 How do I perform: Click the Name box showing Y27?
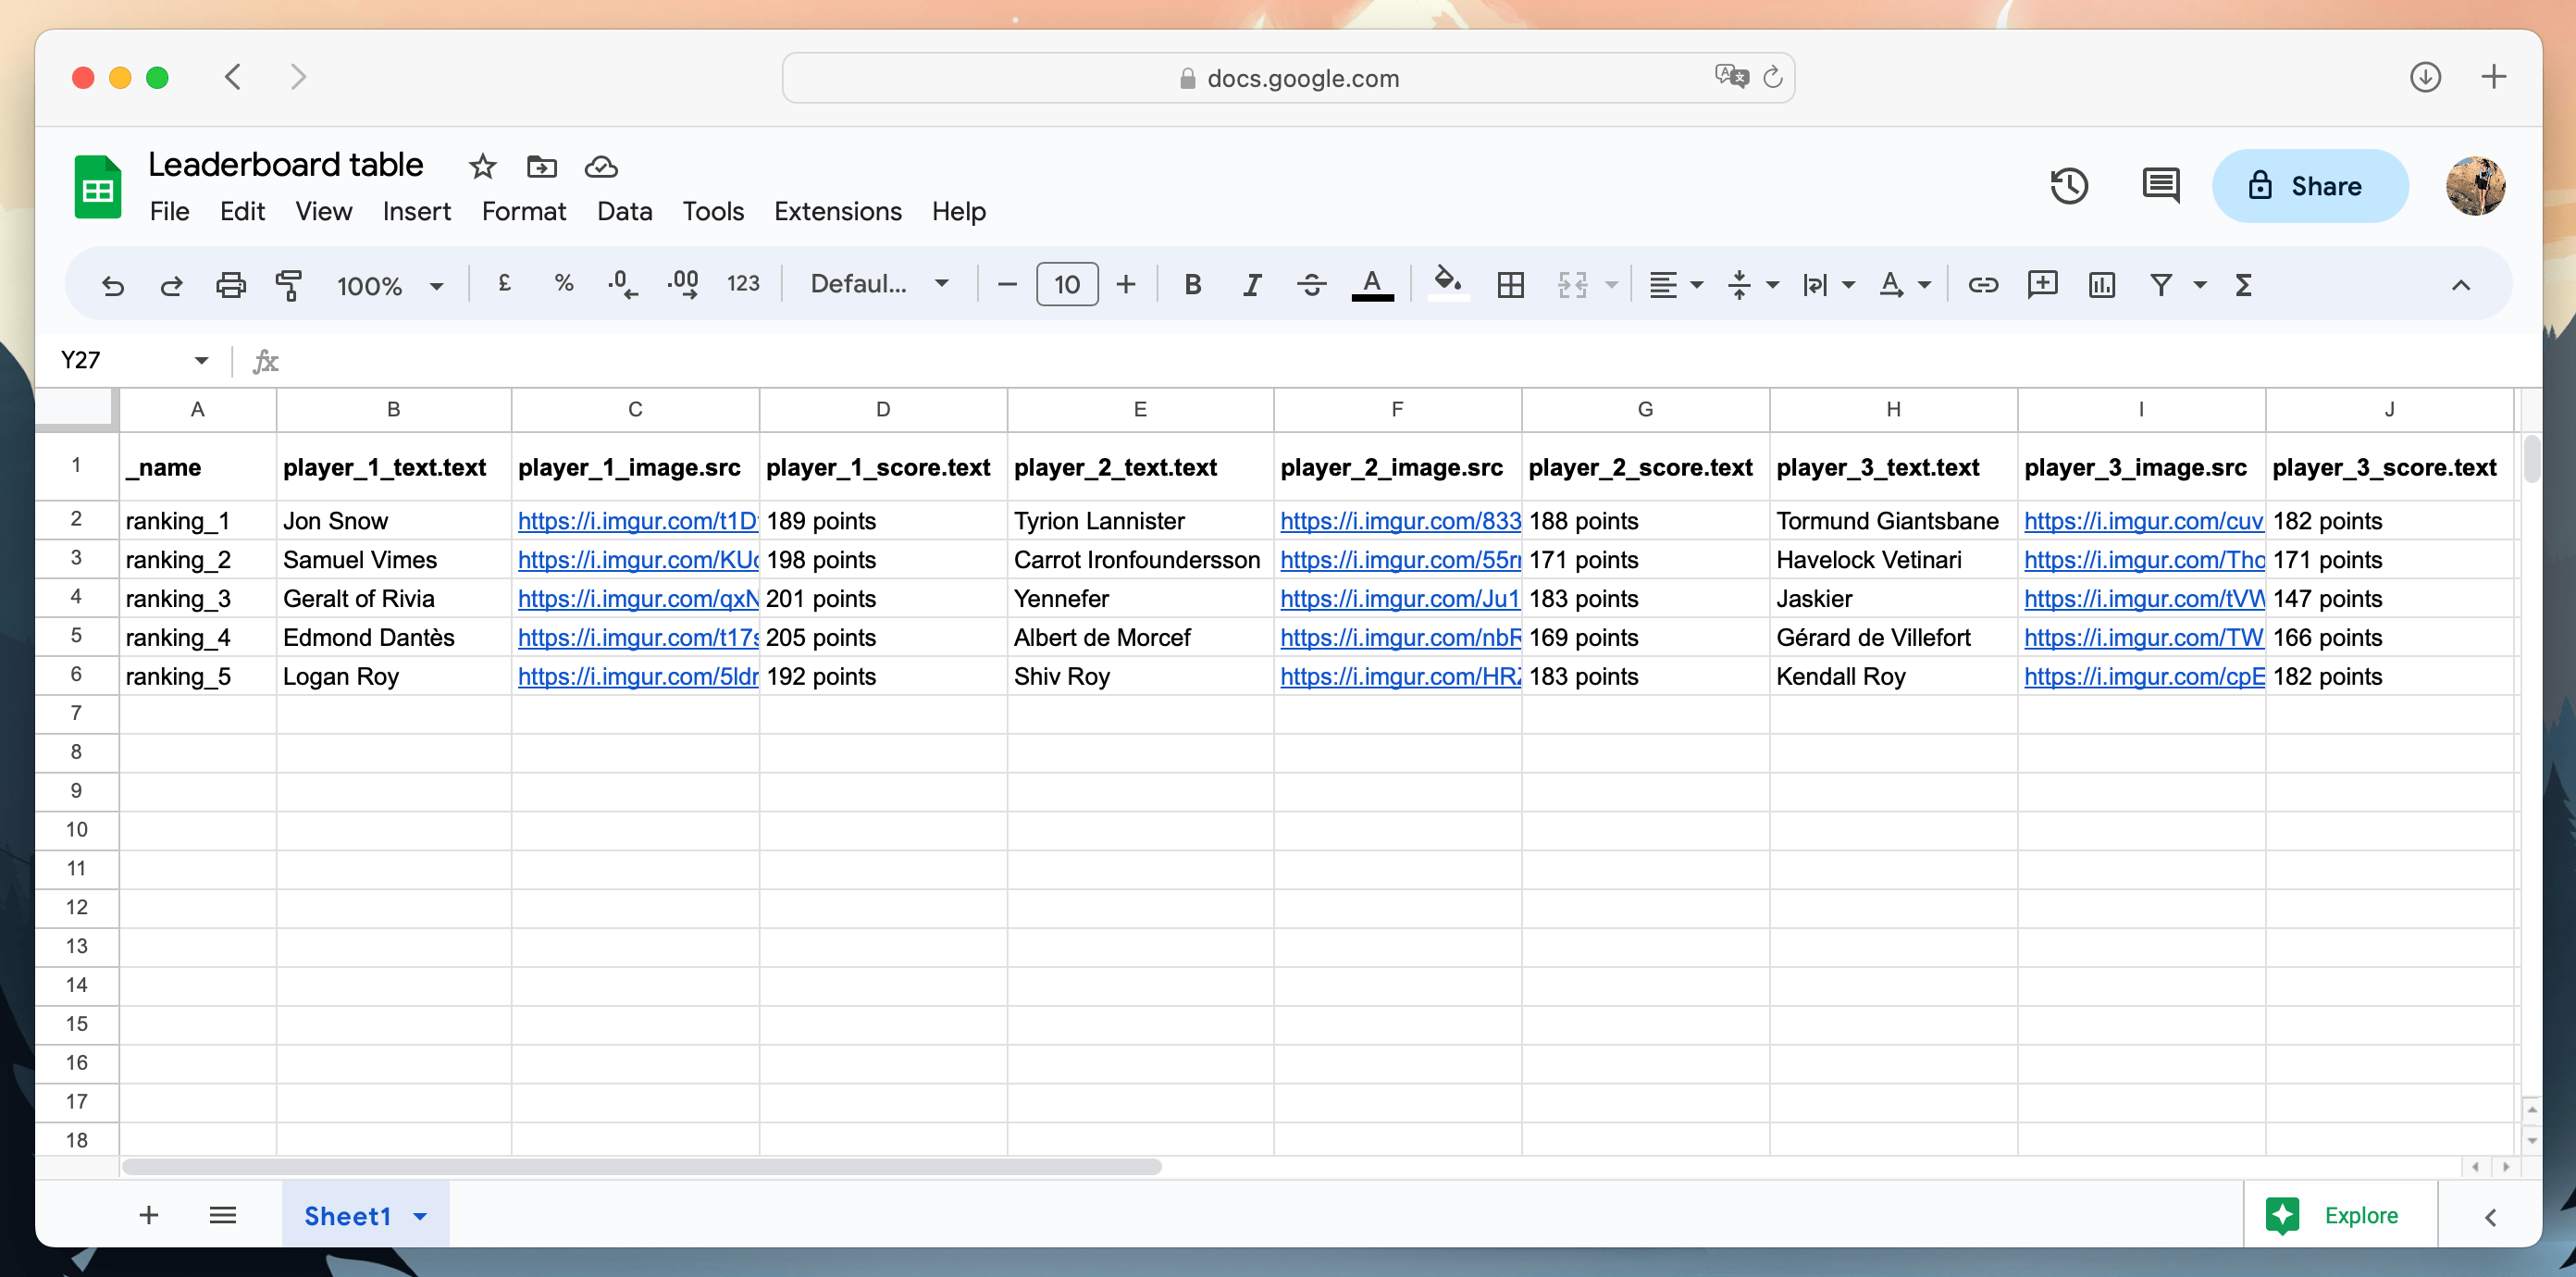point(135,360)
